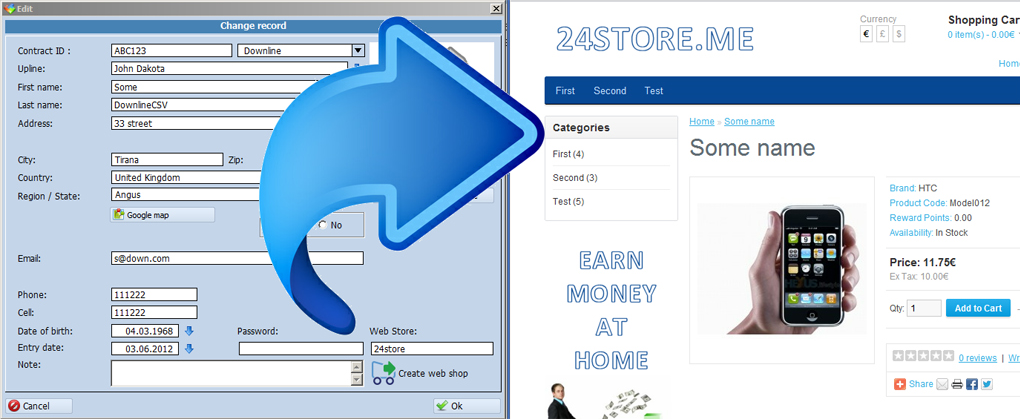Select the No radio button
This screenshot has width=1020, height=419.
click(x=322, y=225)
